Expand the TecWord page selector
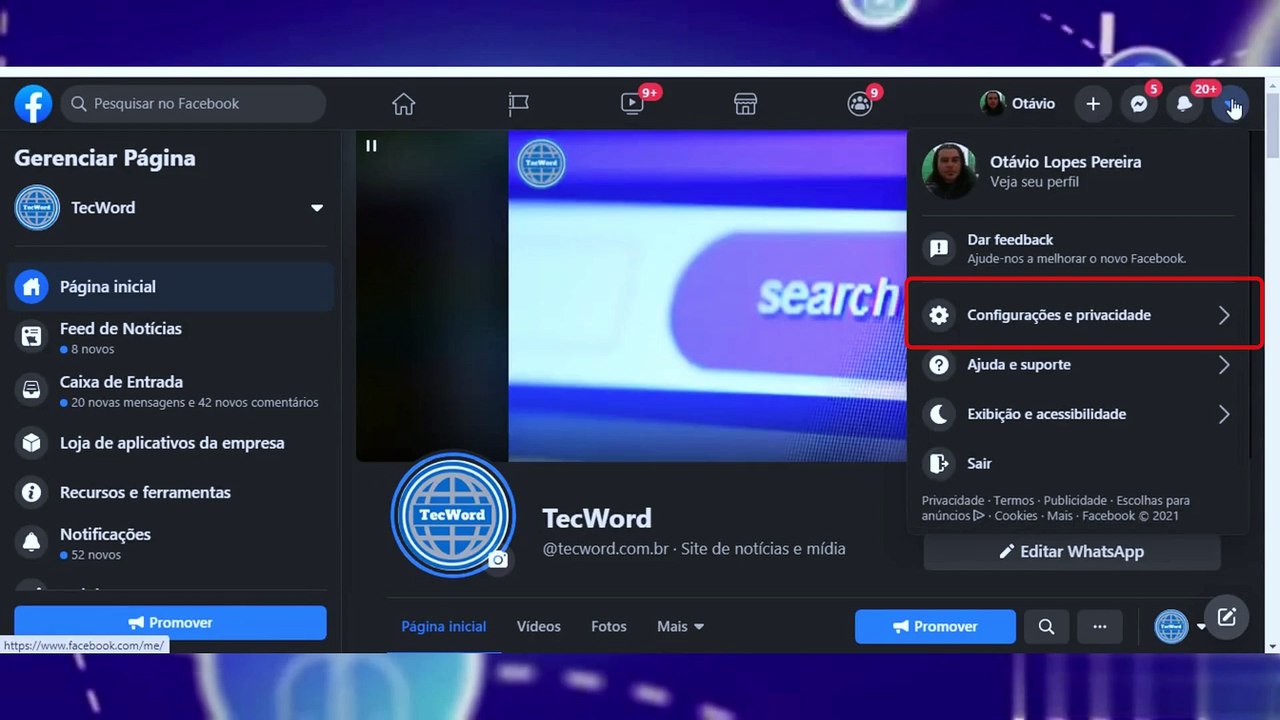1280x720 pixels. [317, 208]
